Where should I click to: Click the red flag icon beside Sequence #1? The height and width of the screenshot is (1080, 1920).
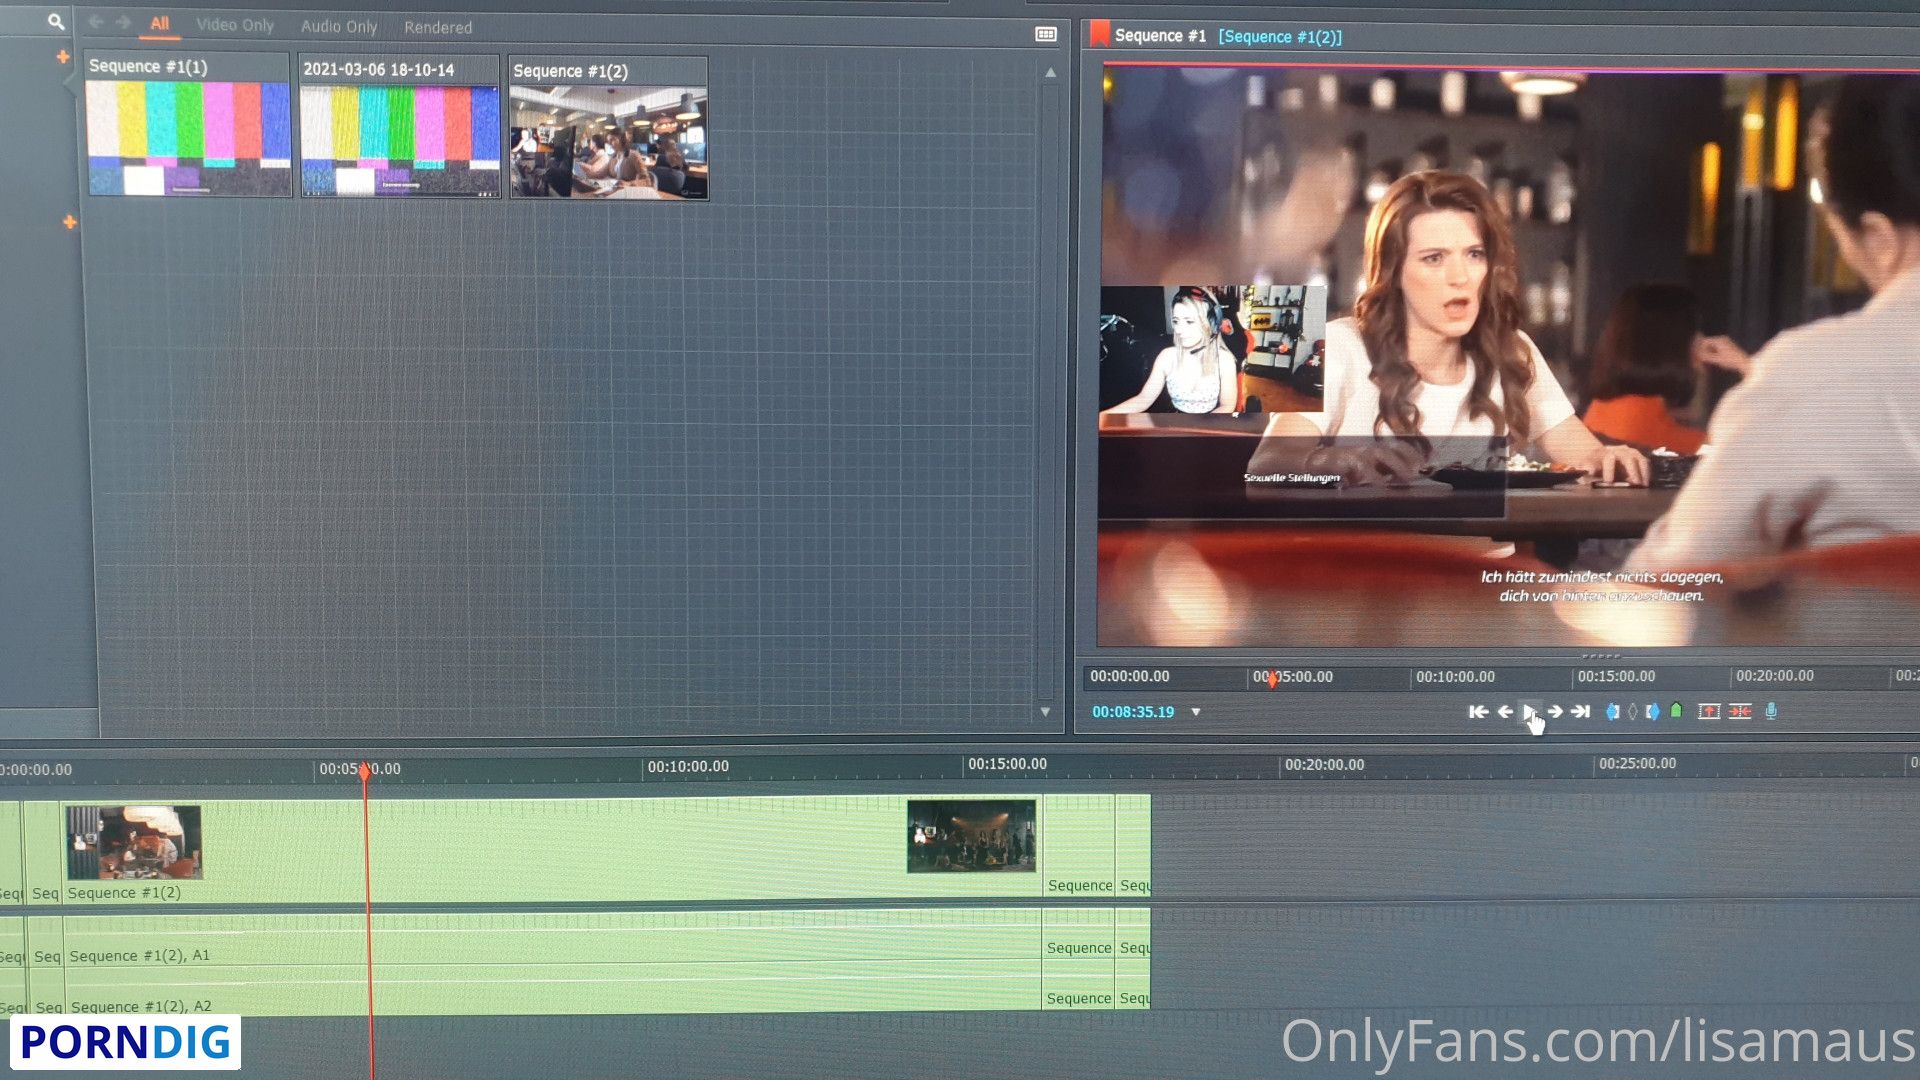(1099, 34)
